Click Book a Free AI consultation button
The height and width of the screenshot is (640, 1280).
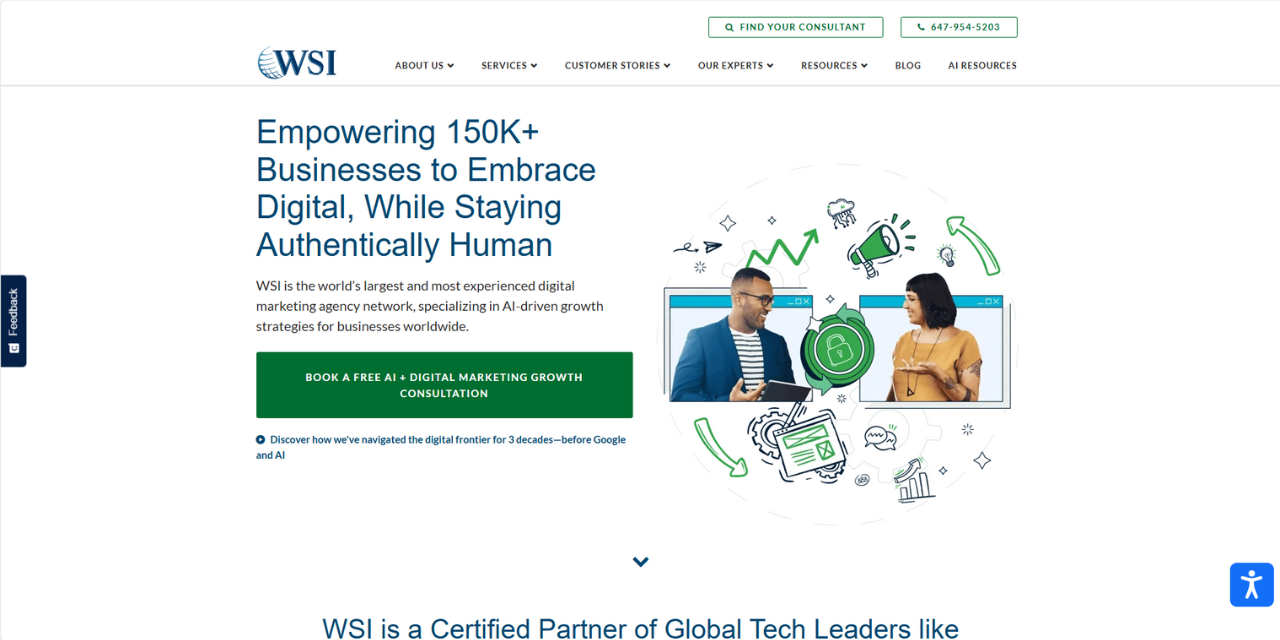click(x=444, y=385)
